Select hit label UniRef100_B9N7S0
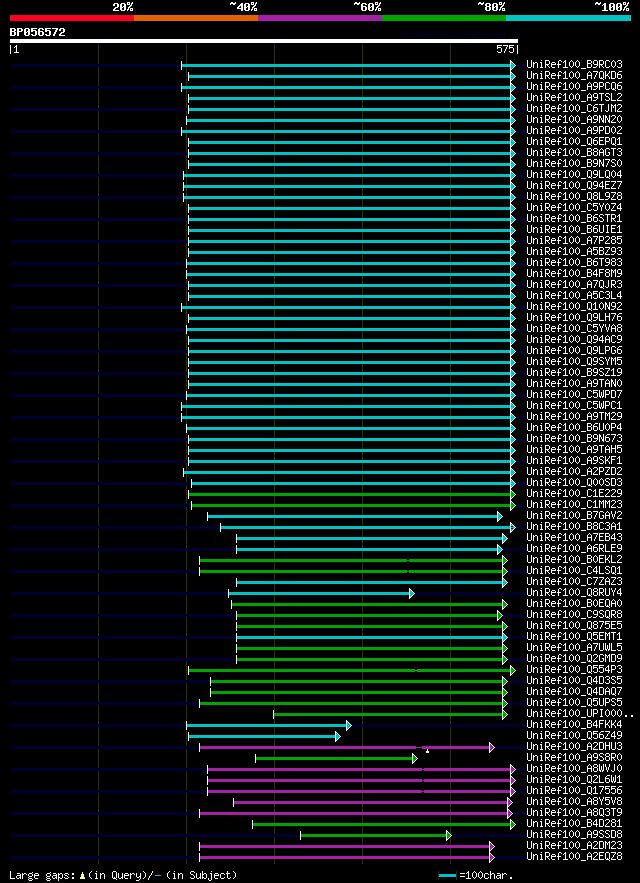Image resolution: width=640 pixels, height=883 pixels. 574,164
